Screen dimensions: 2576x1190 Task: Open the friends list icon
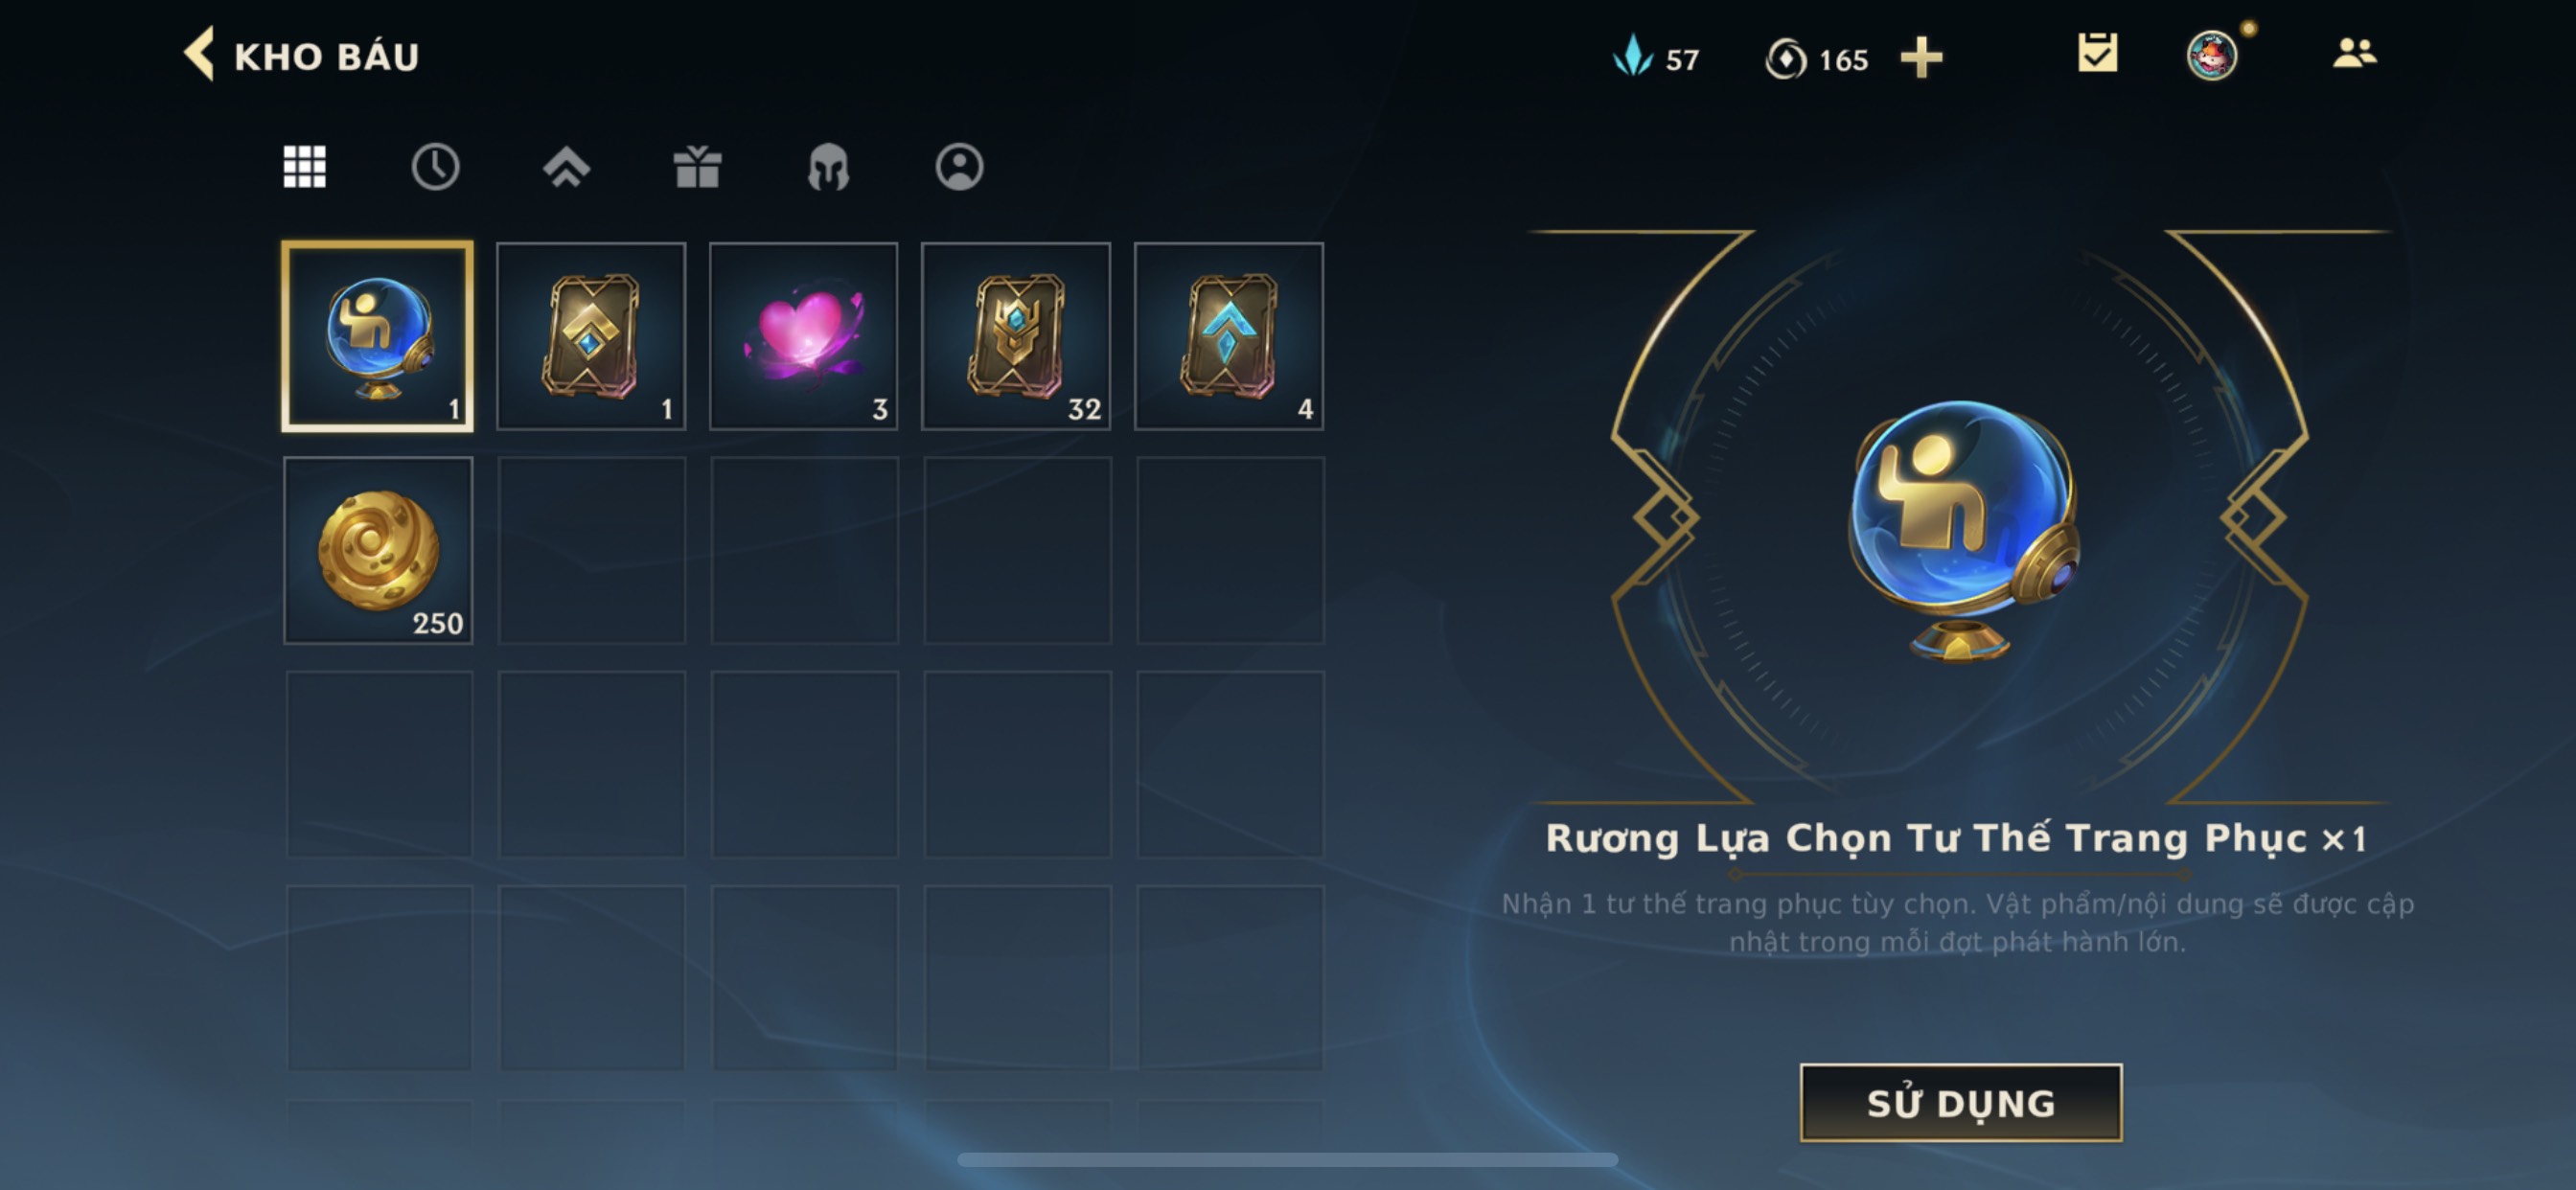click(2354, 52)
